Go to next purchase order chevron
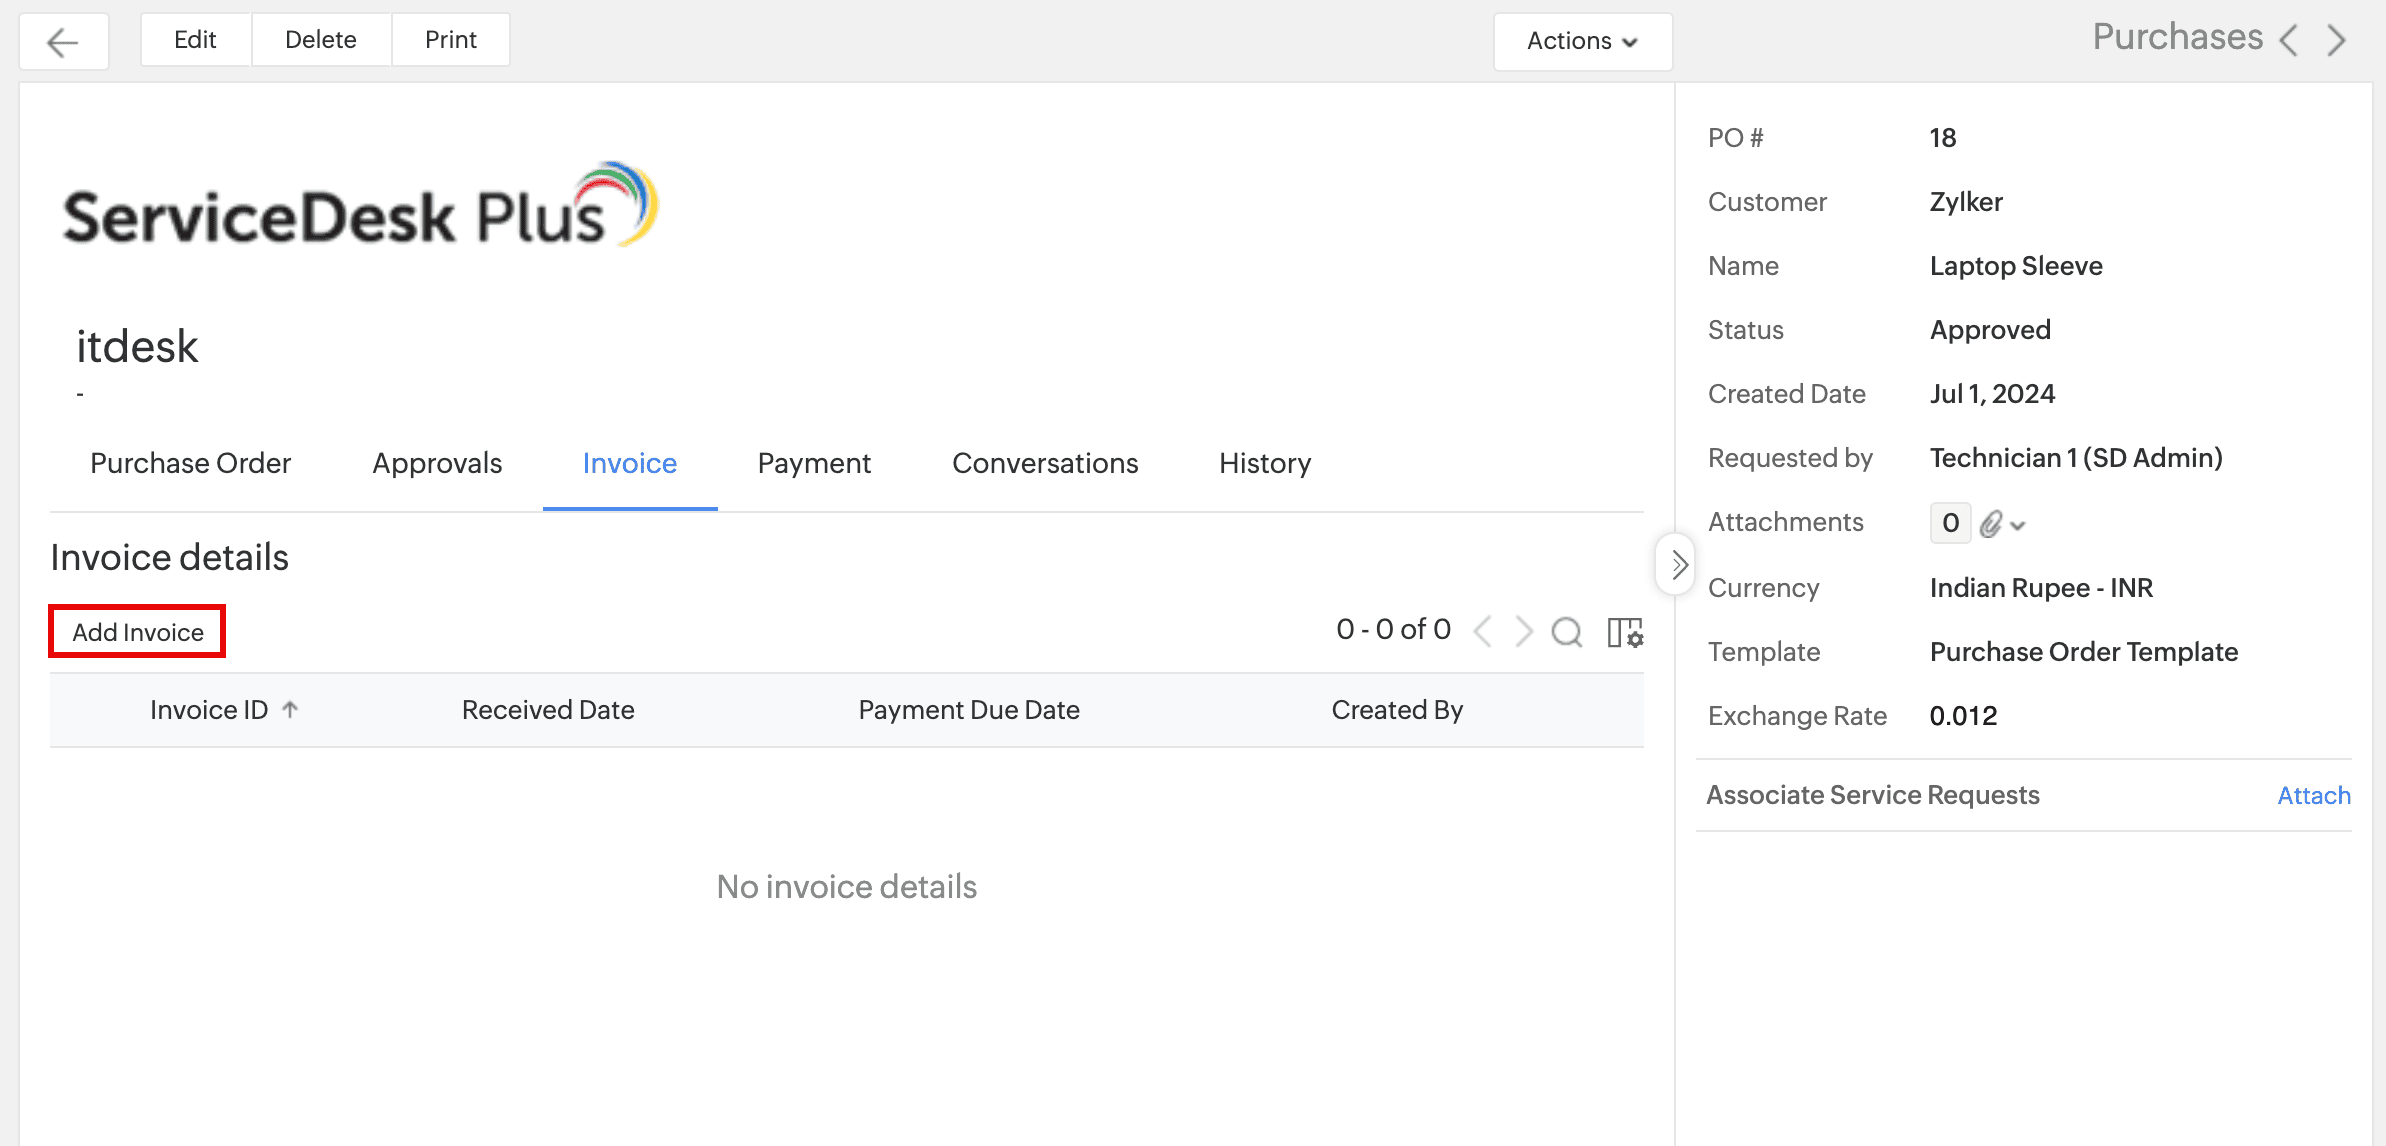The image size is (2386, 1146). click(x=2336, y=40)
